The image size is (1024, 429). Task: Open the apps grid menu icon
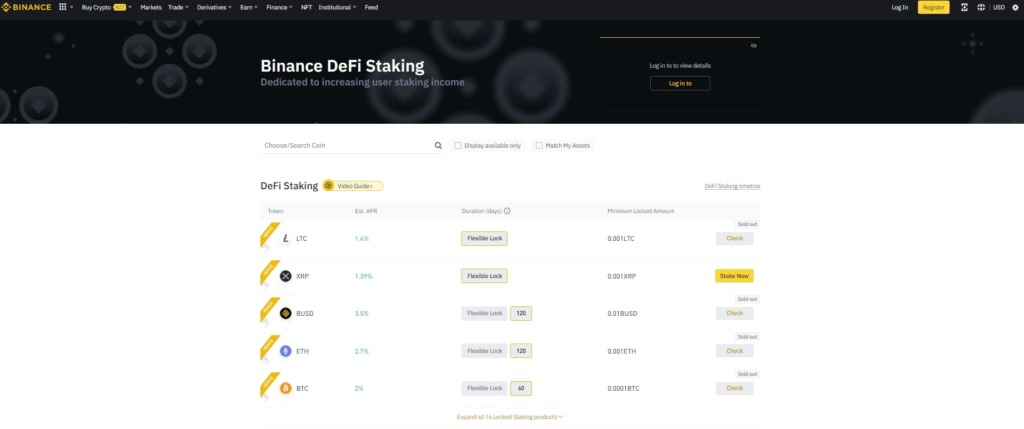point(63,7)
